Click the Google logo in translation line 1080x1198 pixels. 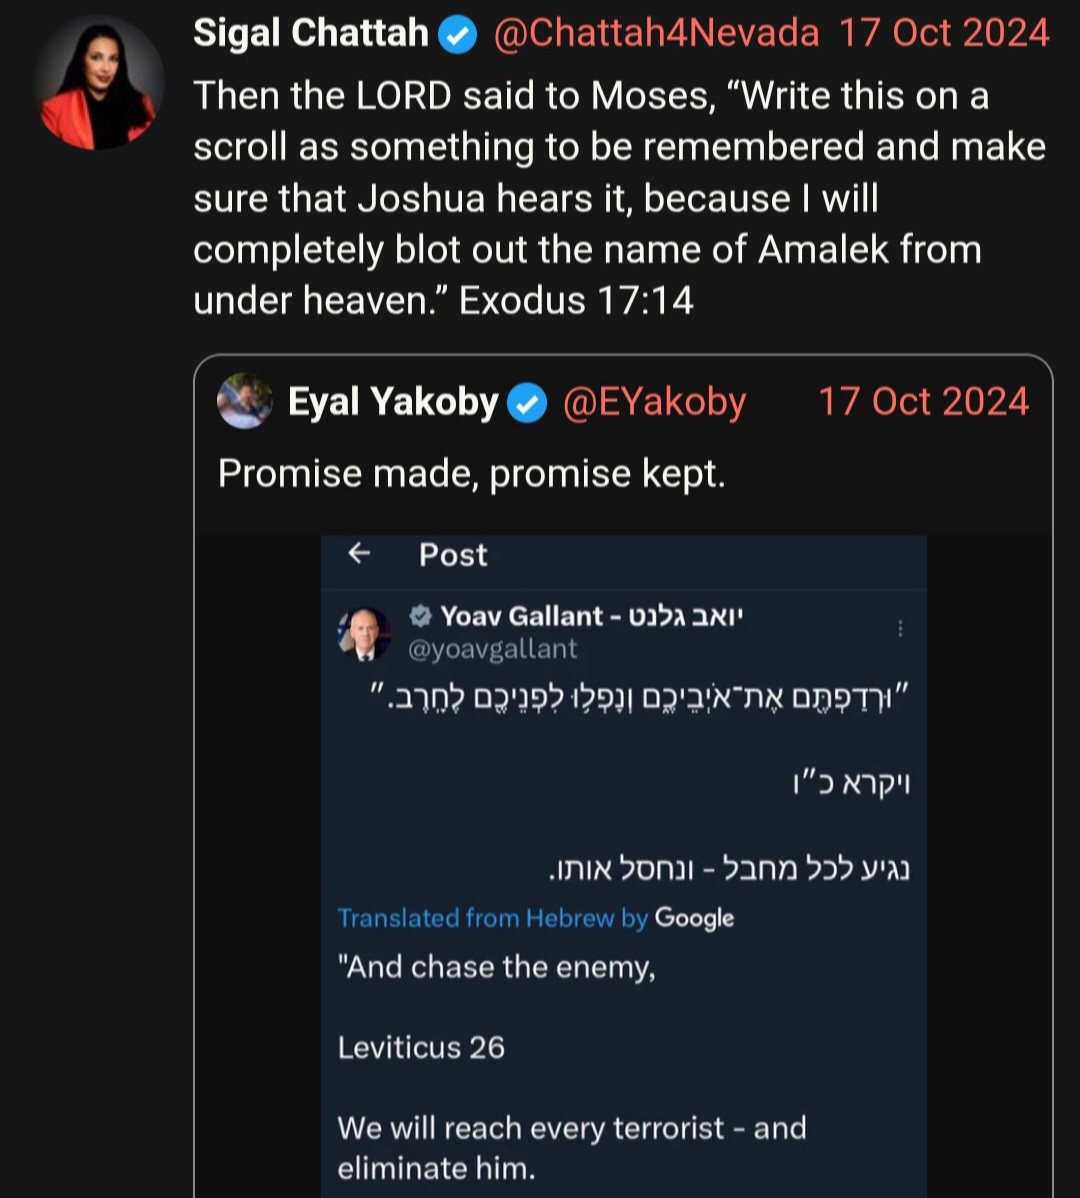pyautogui.click(x=694, y=918)
